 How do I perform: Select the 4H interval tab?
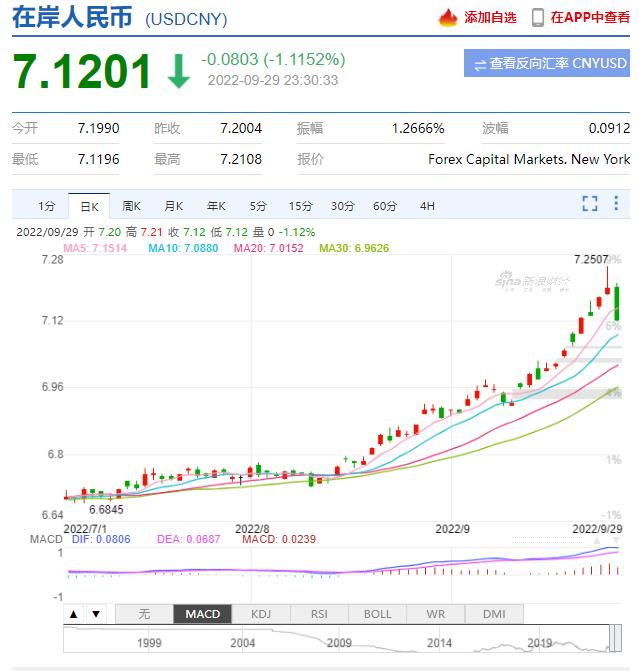click(427, 206)
